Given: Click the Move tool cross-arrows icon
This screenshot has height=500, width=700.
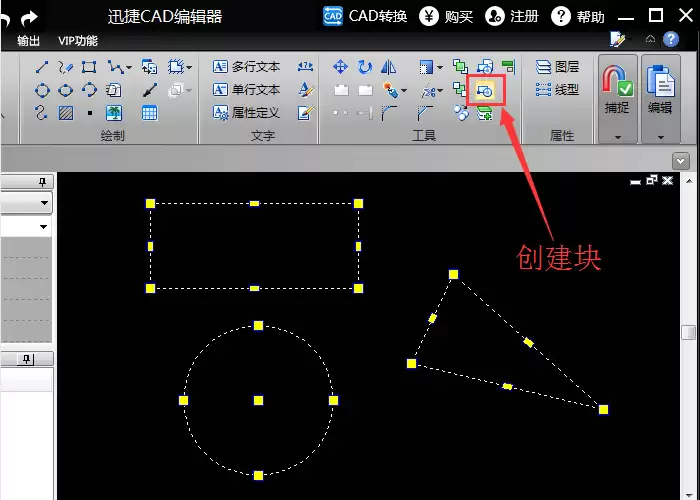Looking at the screenshot, I should (340, 67).
